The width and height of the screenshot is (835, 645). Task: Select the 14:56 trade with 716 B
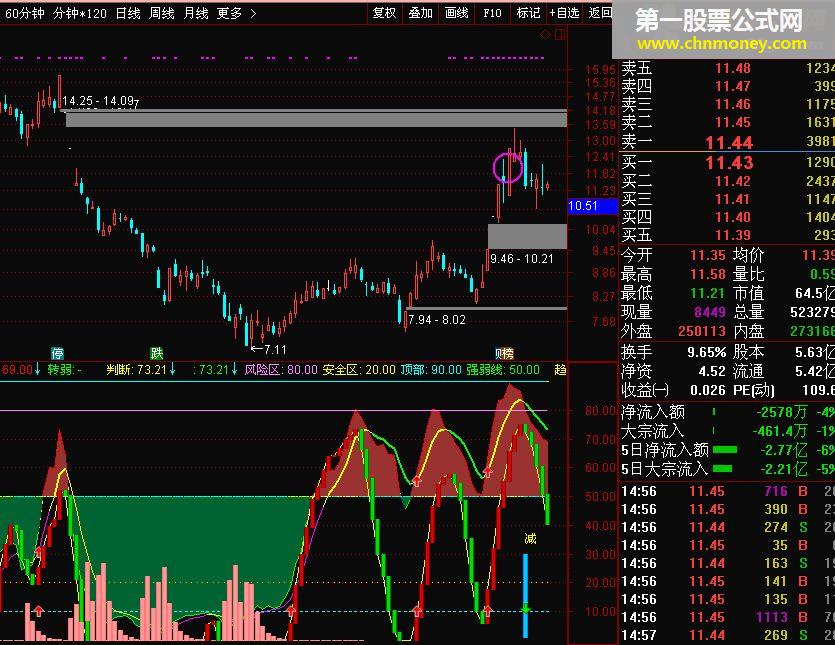726,491
